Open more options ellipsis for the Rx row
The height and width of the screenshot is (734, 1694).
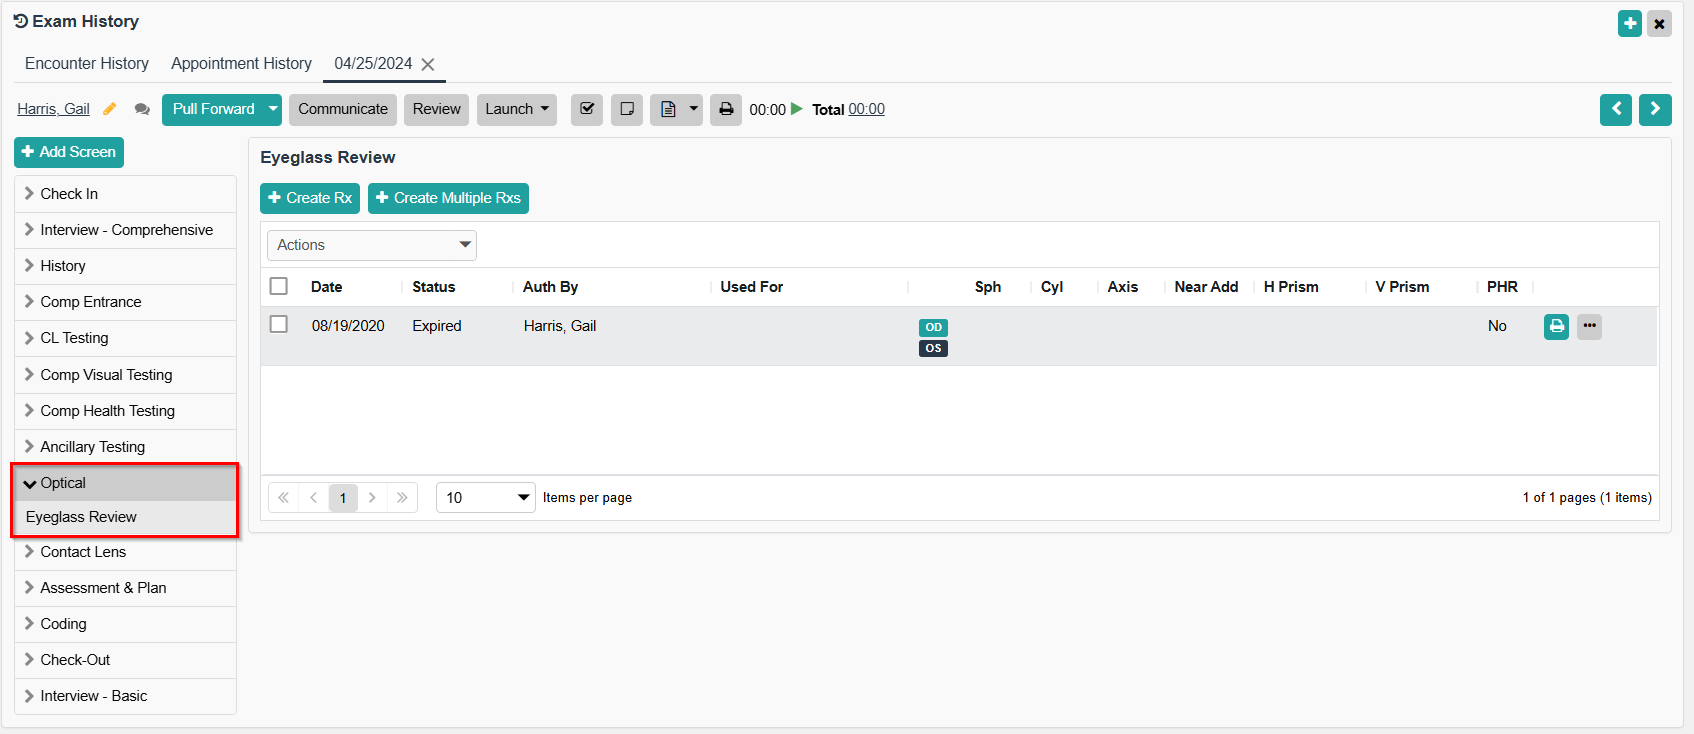point(1589,326)
